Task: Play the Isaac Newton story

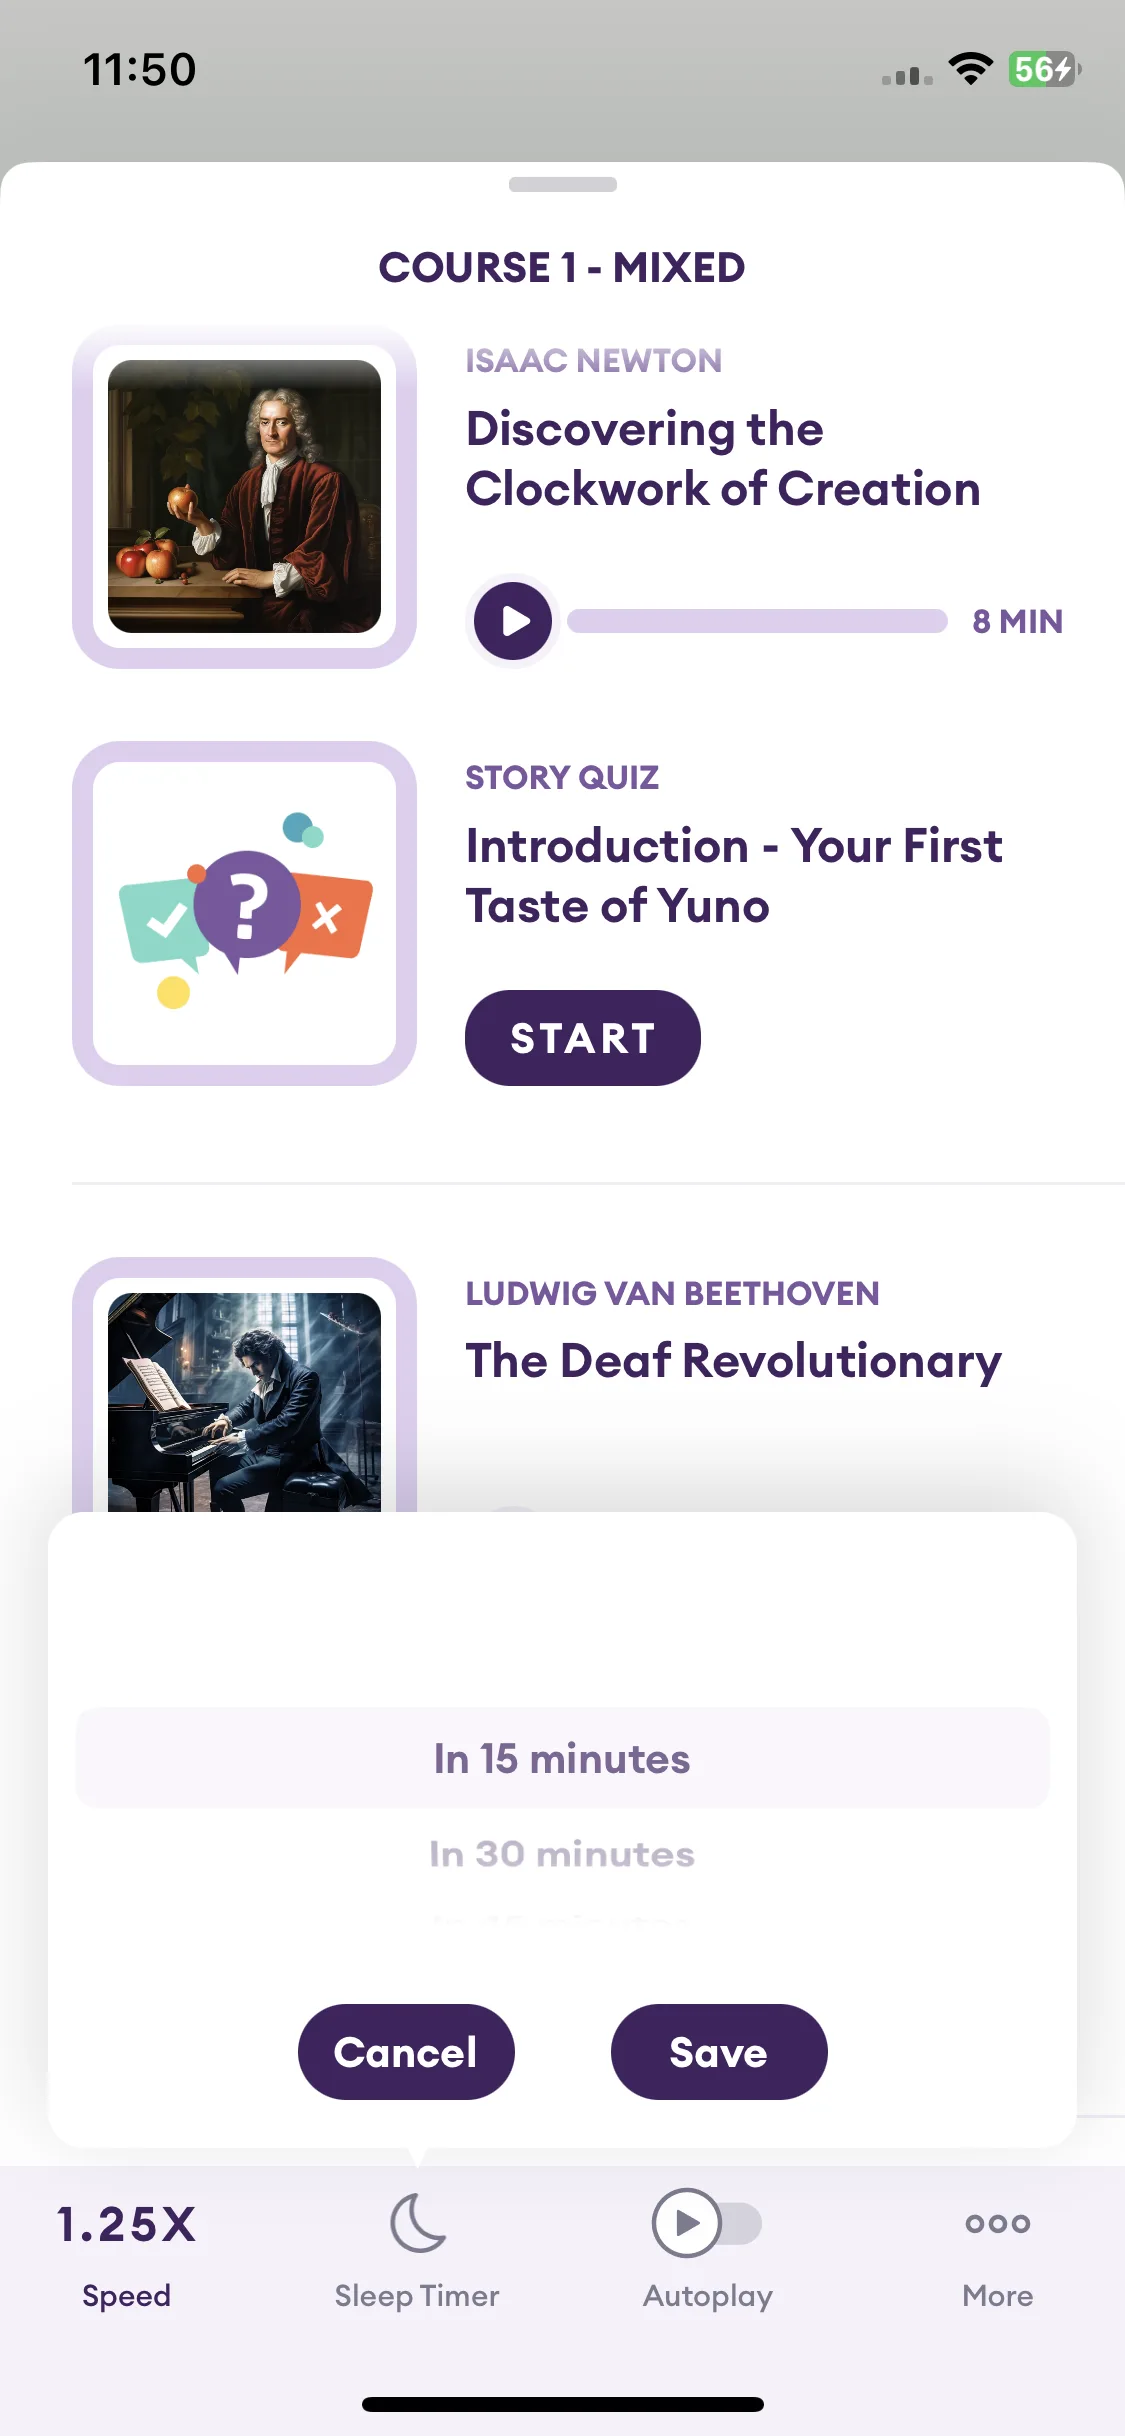Action: tap(513, 621)
